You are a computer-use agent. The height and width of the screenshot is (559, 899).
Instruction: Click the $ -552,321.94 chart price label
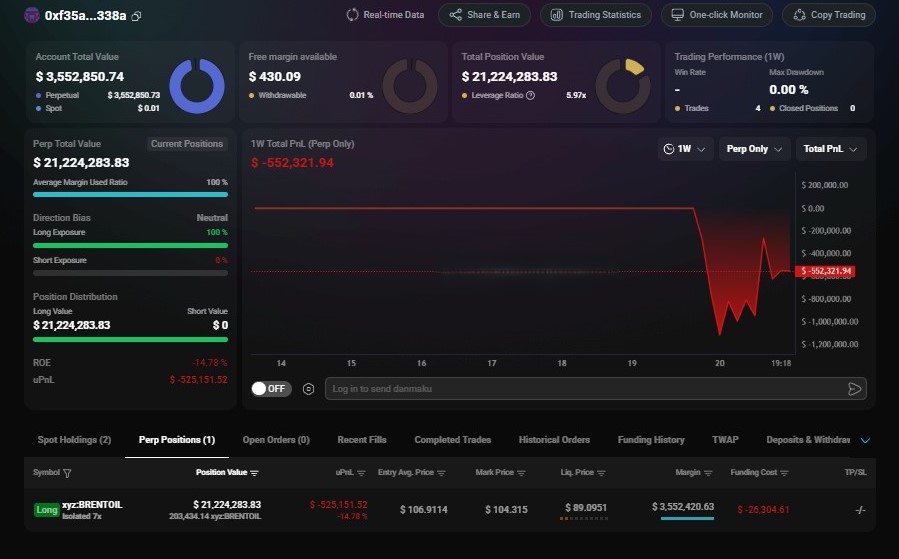pos(825,271)
